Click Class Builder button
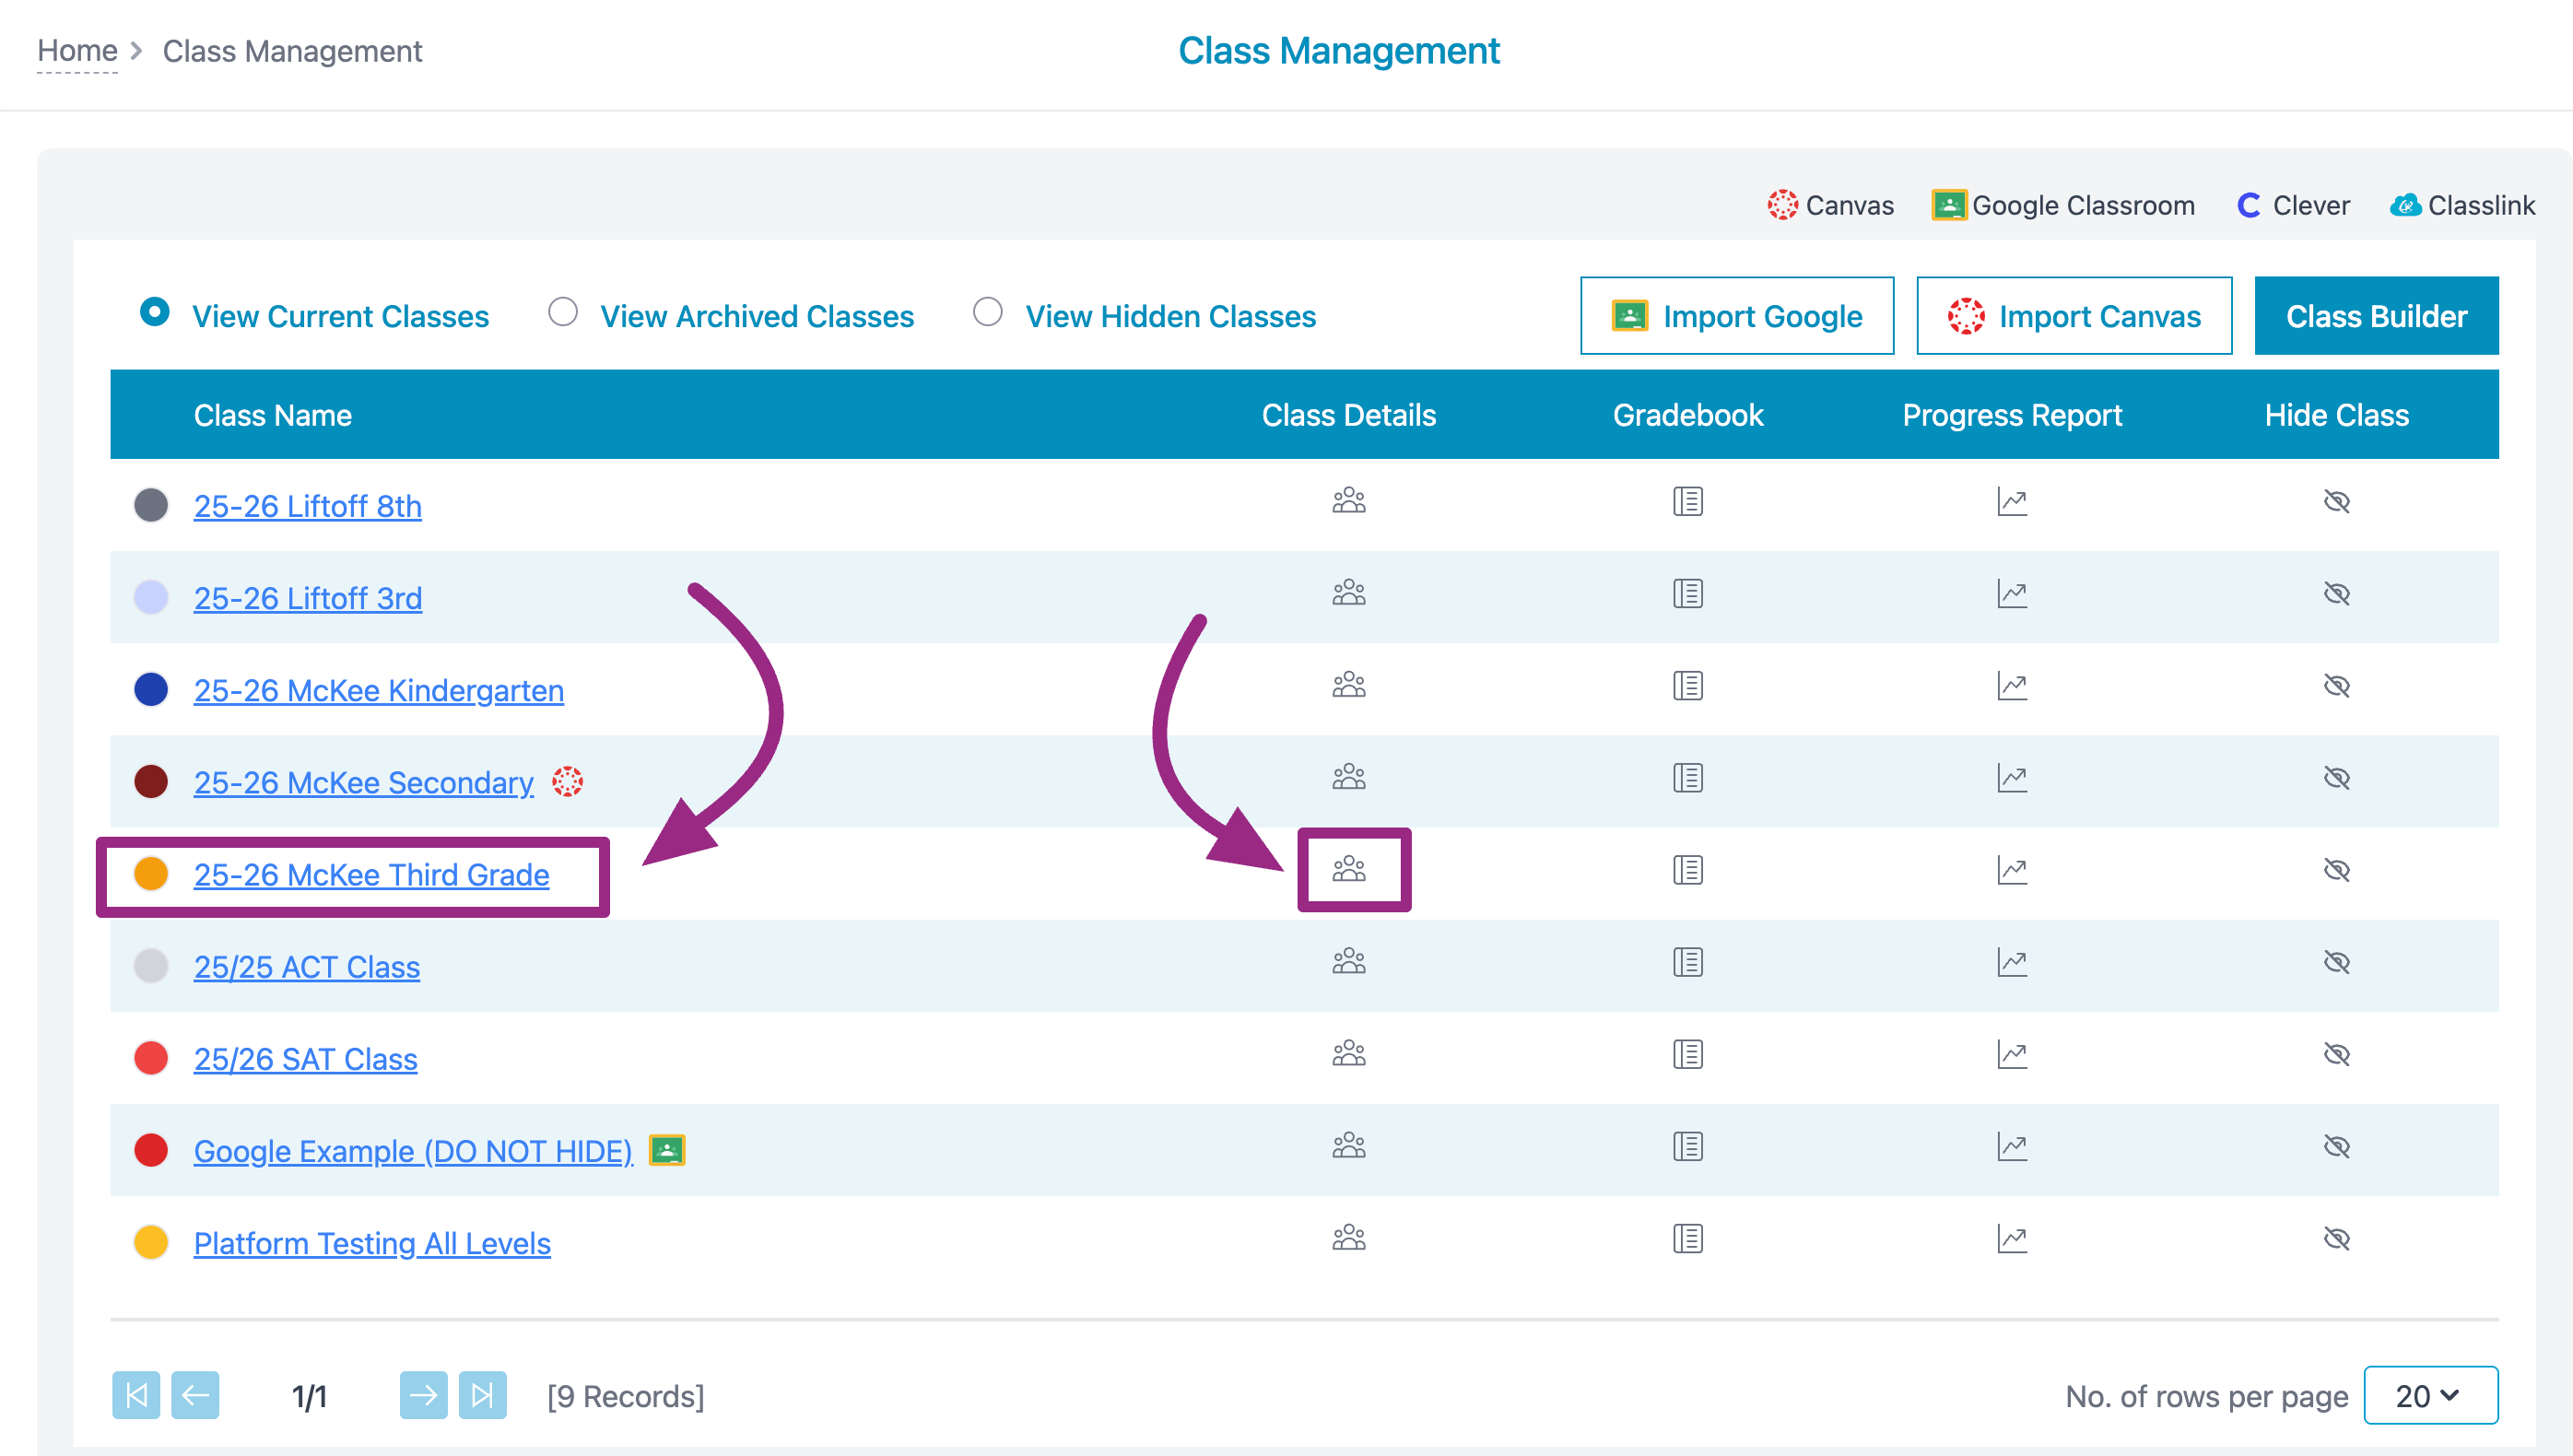 2375,316
